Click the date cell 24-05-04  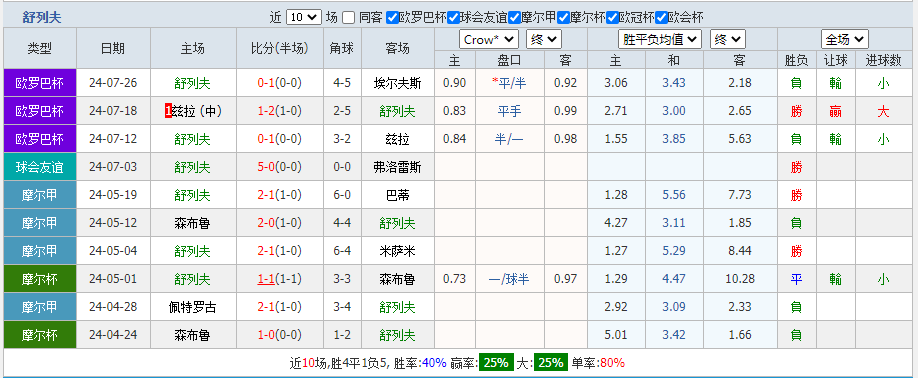(113, 251)
